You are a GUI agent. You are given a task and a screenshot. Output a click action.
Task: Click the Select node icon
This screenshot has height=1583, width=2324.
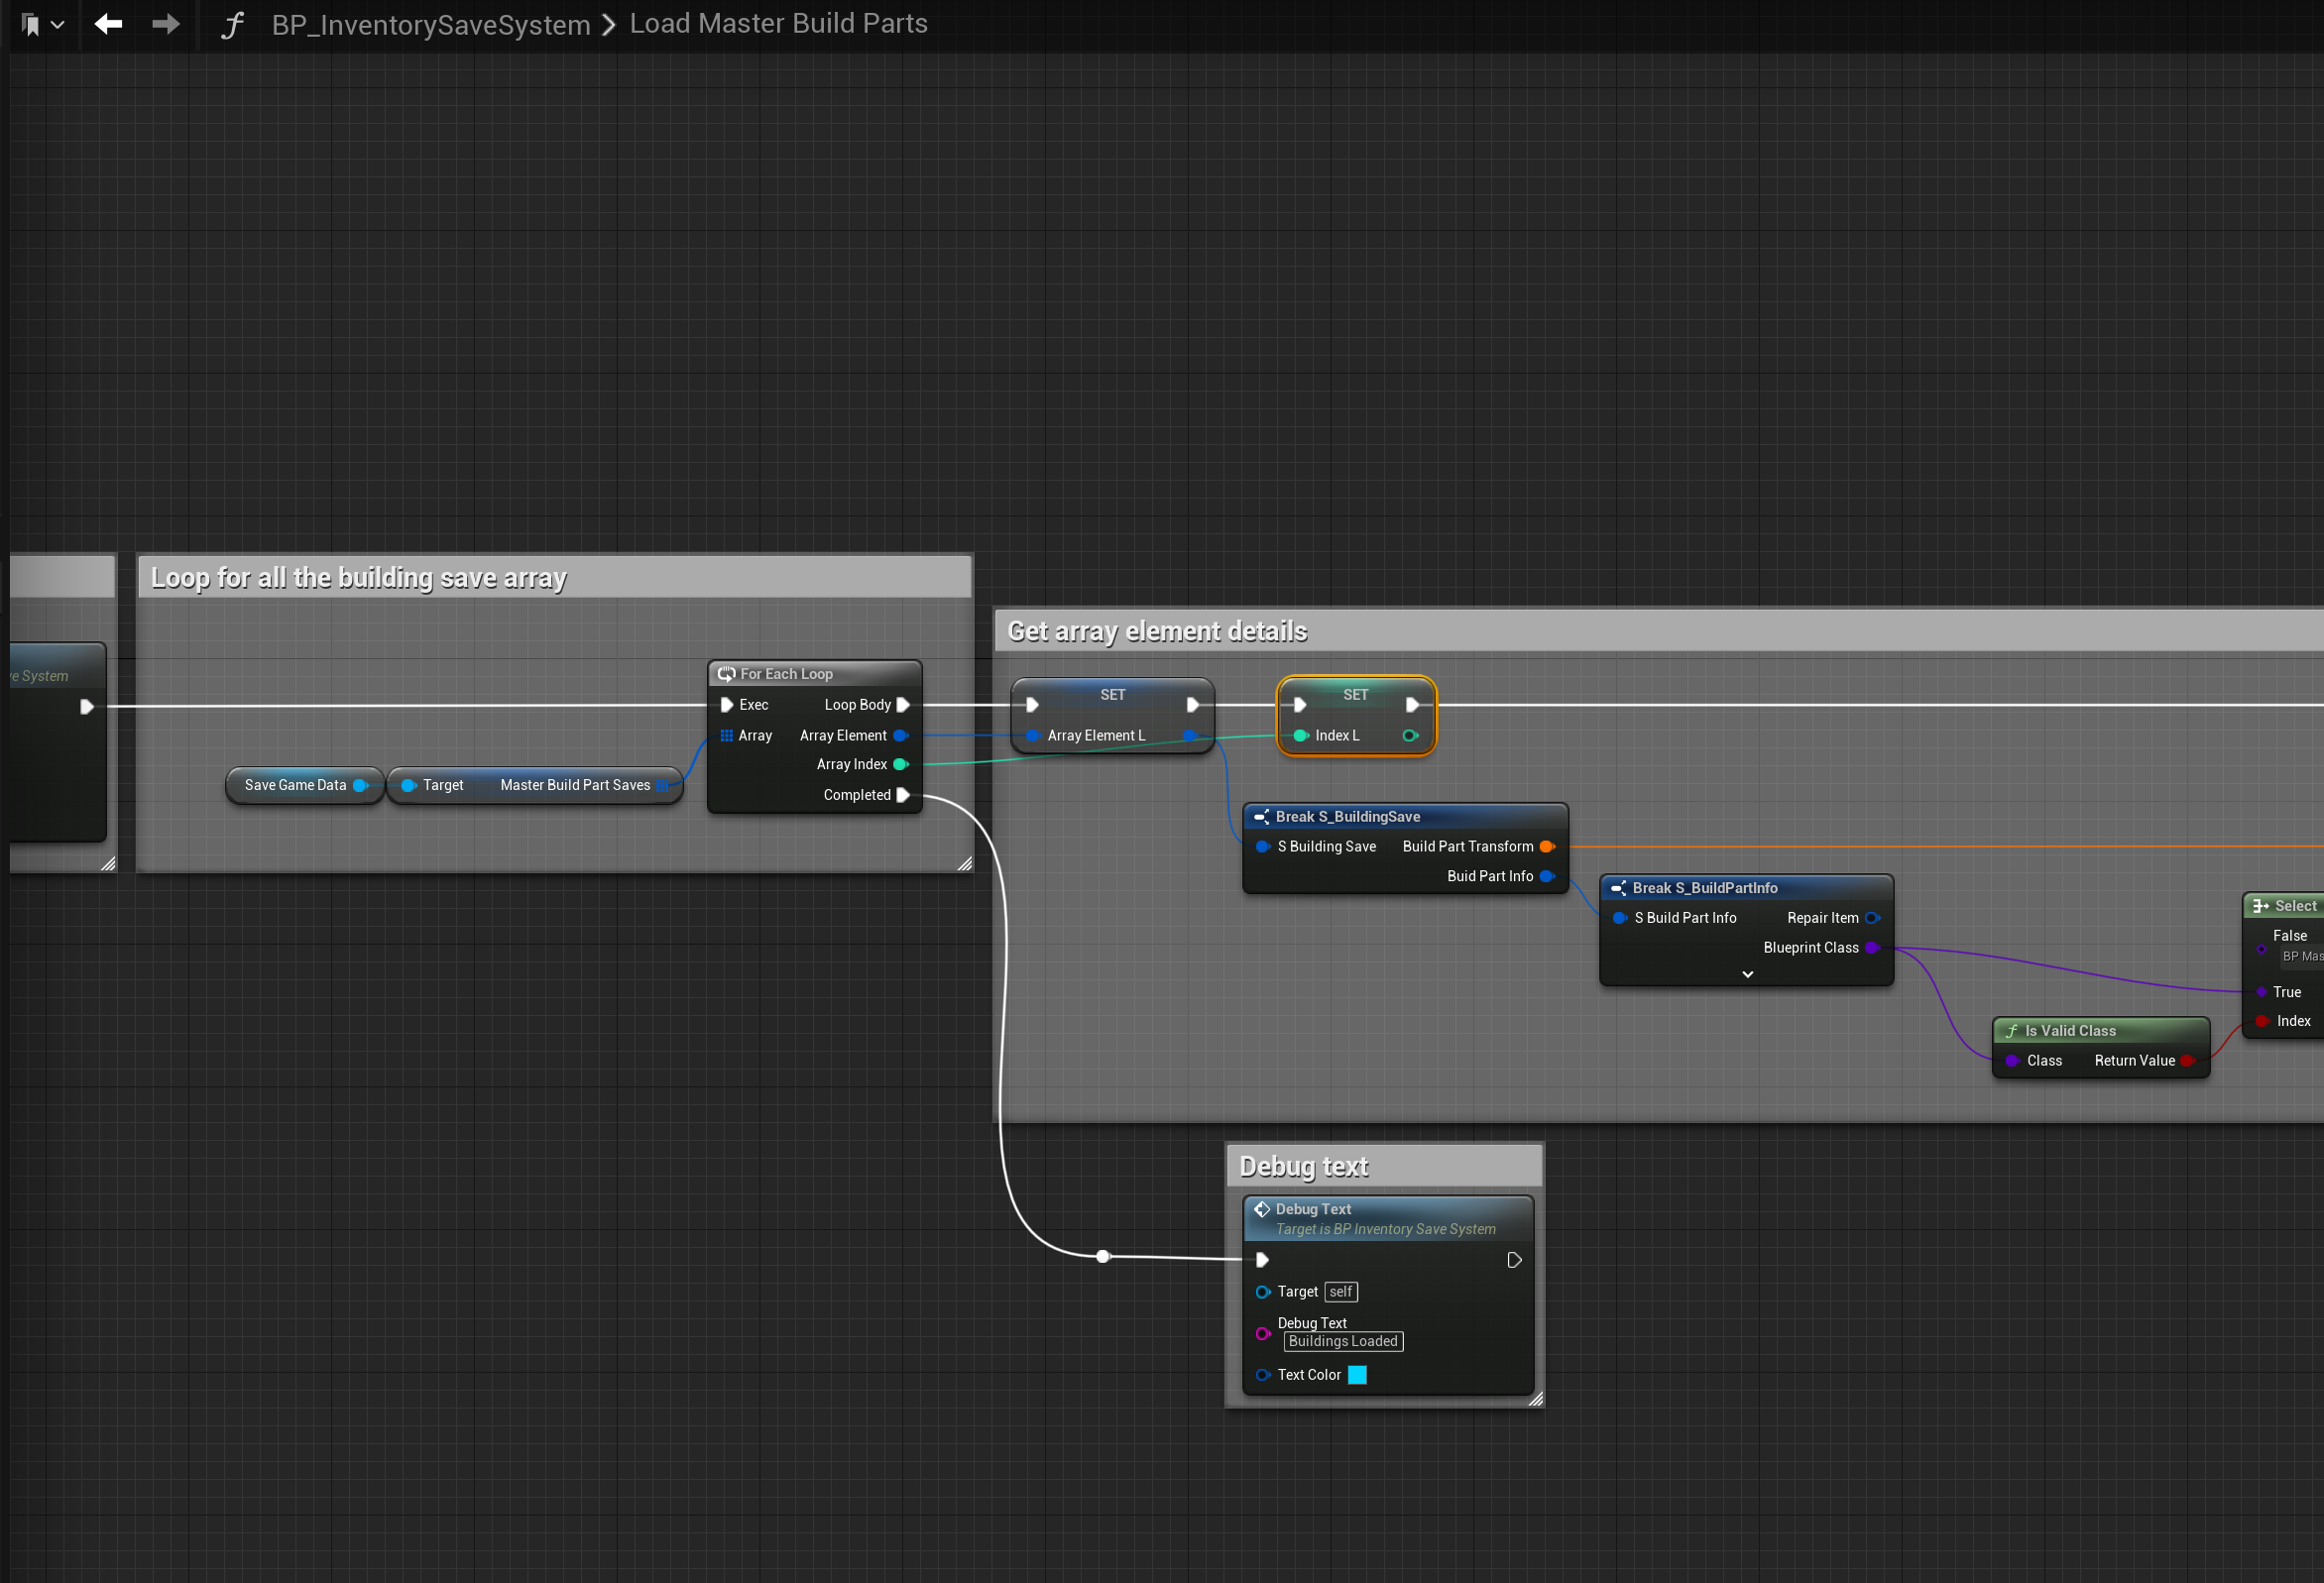tap(2260, 906)
